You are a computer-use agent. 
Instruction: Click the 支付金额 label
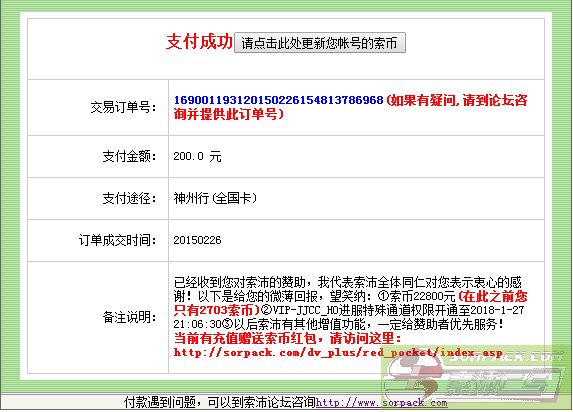point(129,156)
